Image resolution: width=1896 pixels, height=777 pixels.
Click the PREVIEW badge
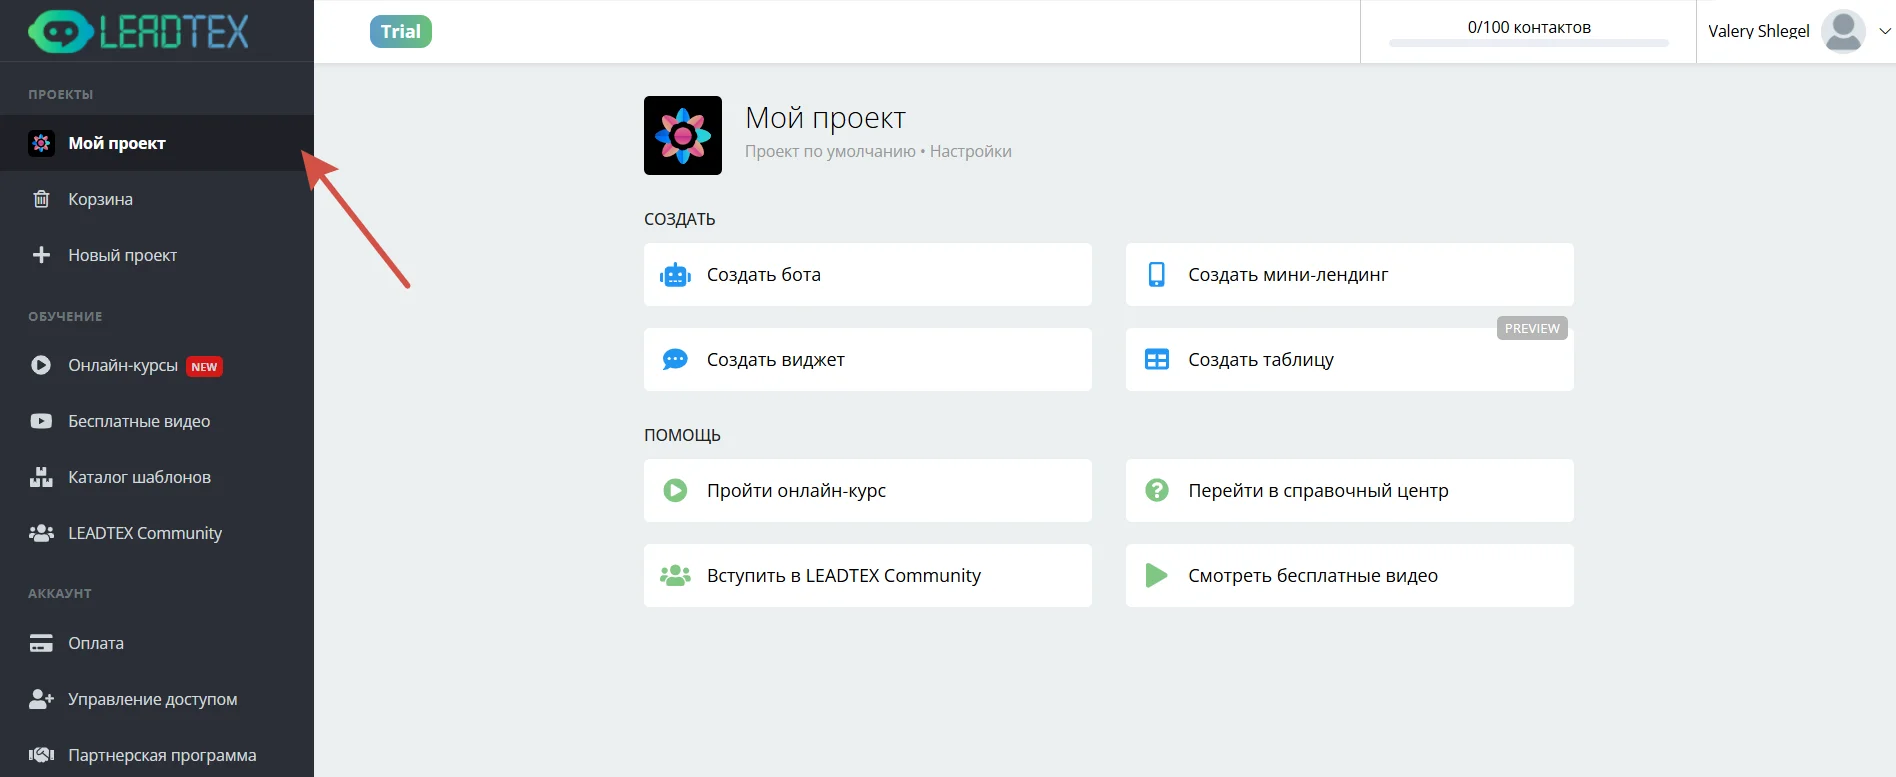coord(1532,328)
